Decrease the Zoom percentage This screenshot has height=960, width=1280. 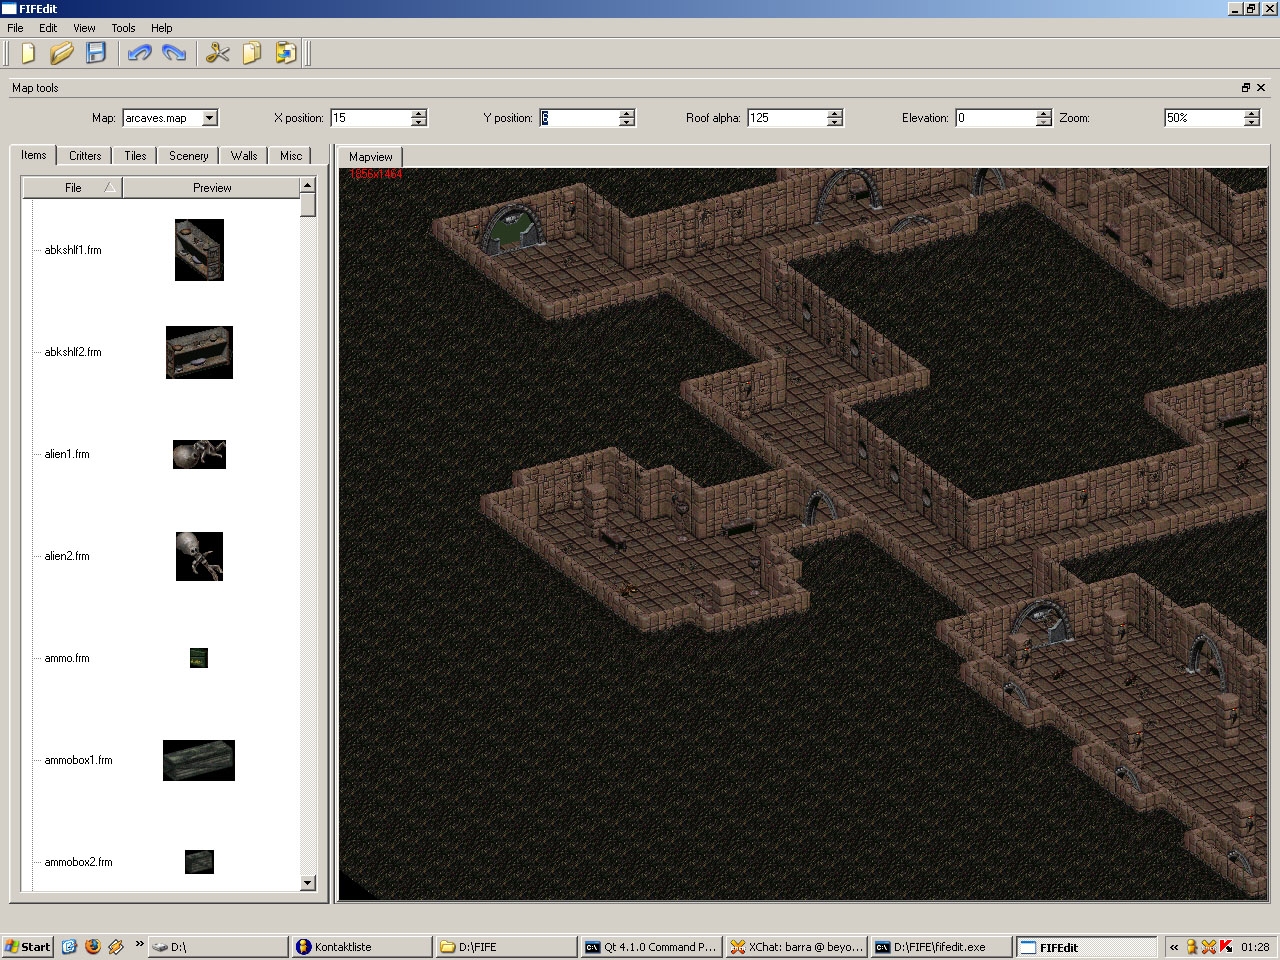coord(1252,122)
